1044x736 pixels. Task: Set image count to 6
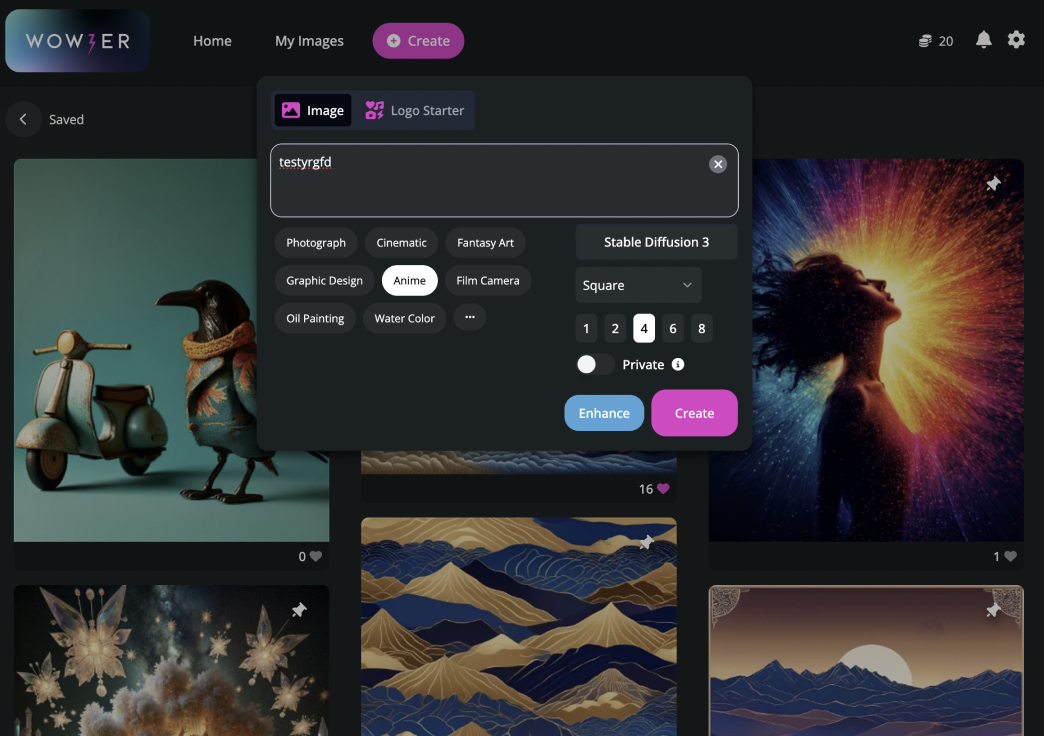coord(673,329)
